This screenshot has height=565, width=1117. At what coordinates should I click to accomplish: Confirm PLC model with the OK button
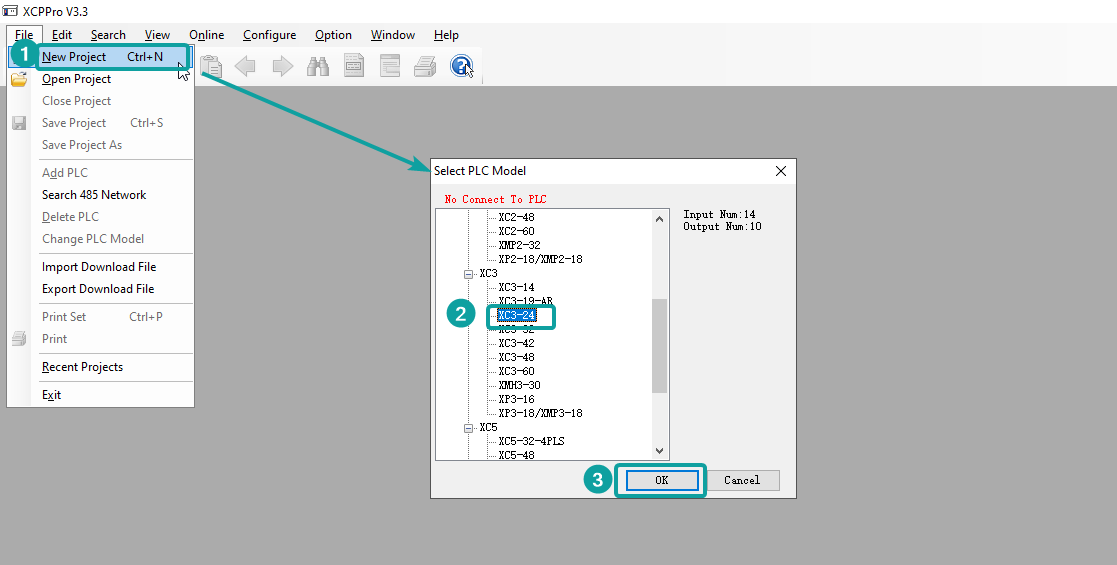(661, 480)
